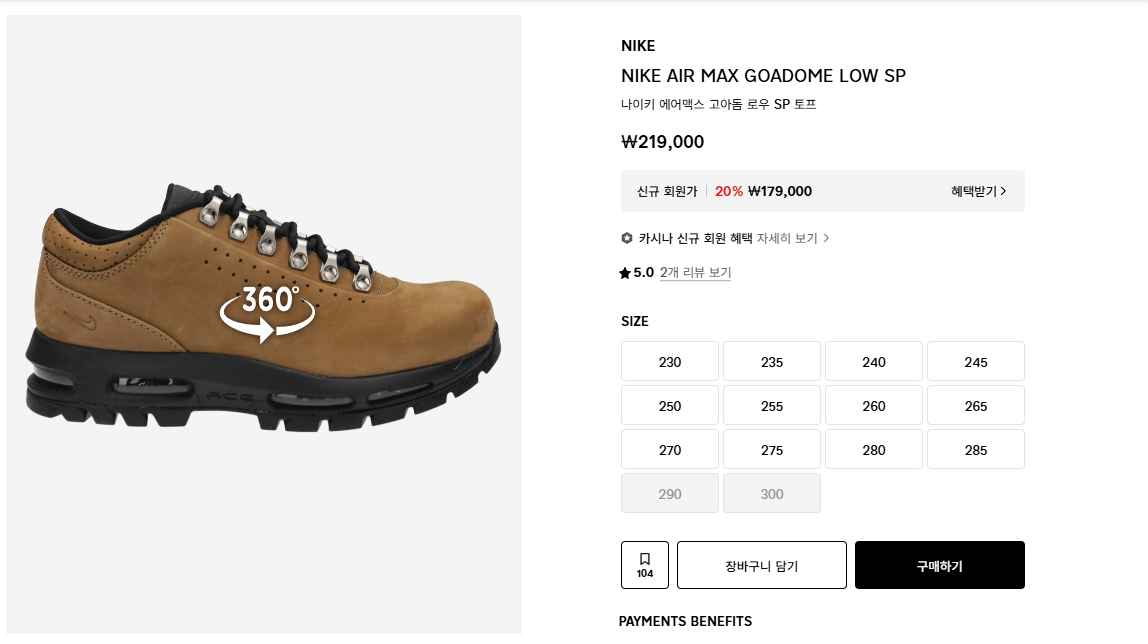Image resolution: width=1148 pixels, height=644 pixels.
Task: Select size 245
Action: click(x=976, y=362)
